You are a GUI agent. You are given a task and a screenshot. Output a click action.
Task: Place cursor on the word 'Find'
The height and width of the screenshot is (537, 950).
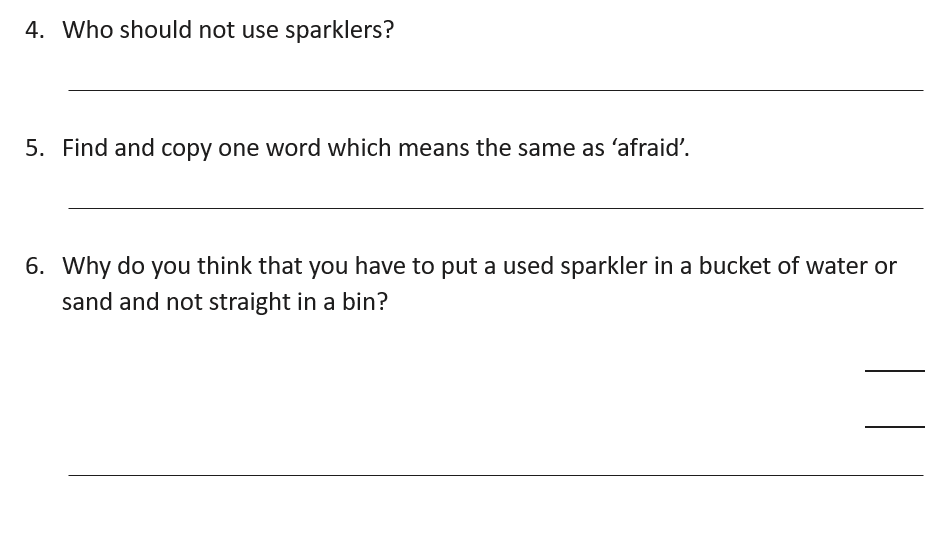pos(85,148)
